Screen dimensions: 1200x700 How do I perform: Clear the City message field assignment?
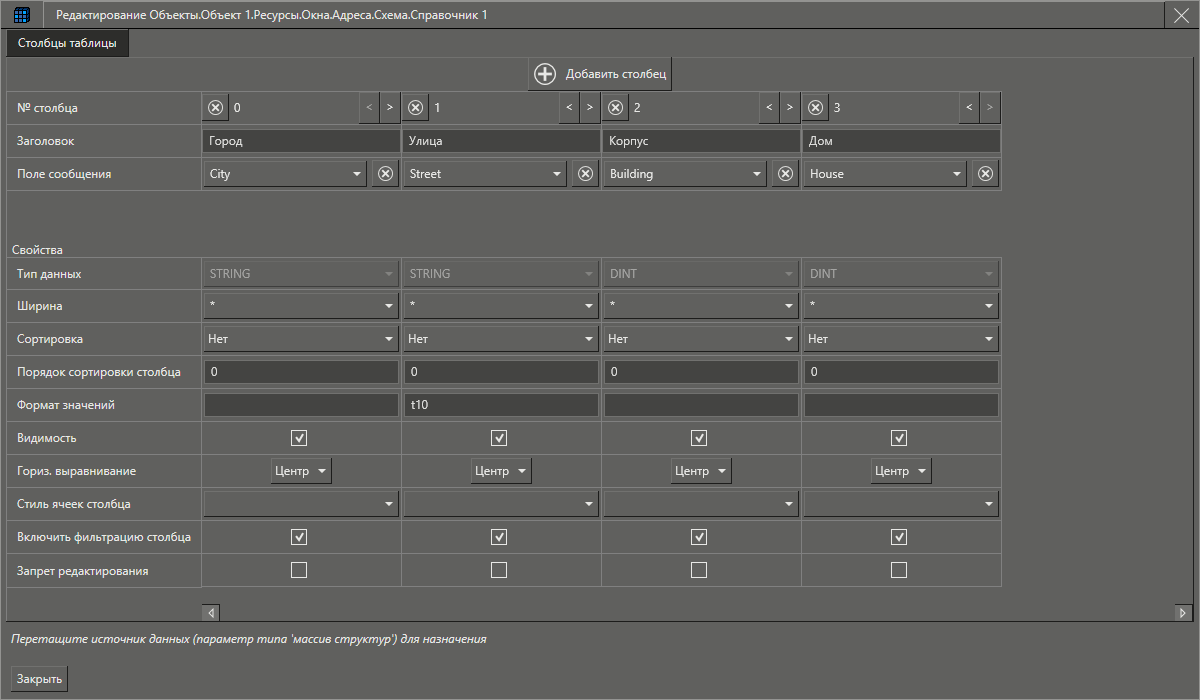385,174
